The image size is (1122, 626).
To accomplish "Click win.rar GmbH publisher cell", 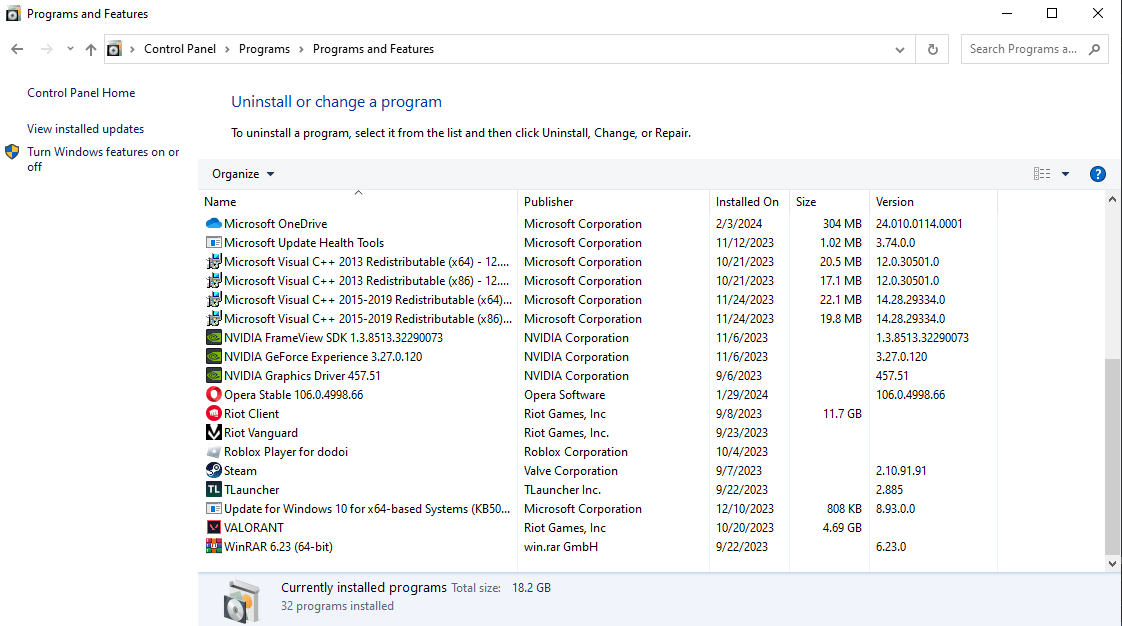I will pyautogui.click(x=560, y=547).
